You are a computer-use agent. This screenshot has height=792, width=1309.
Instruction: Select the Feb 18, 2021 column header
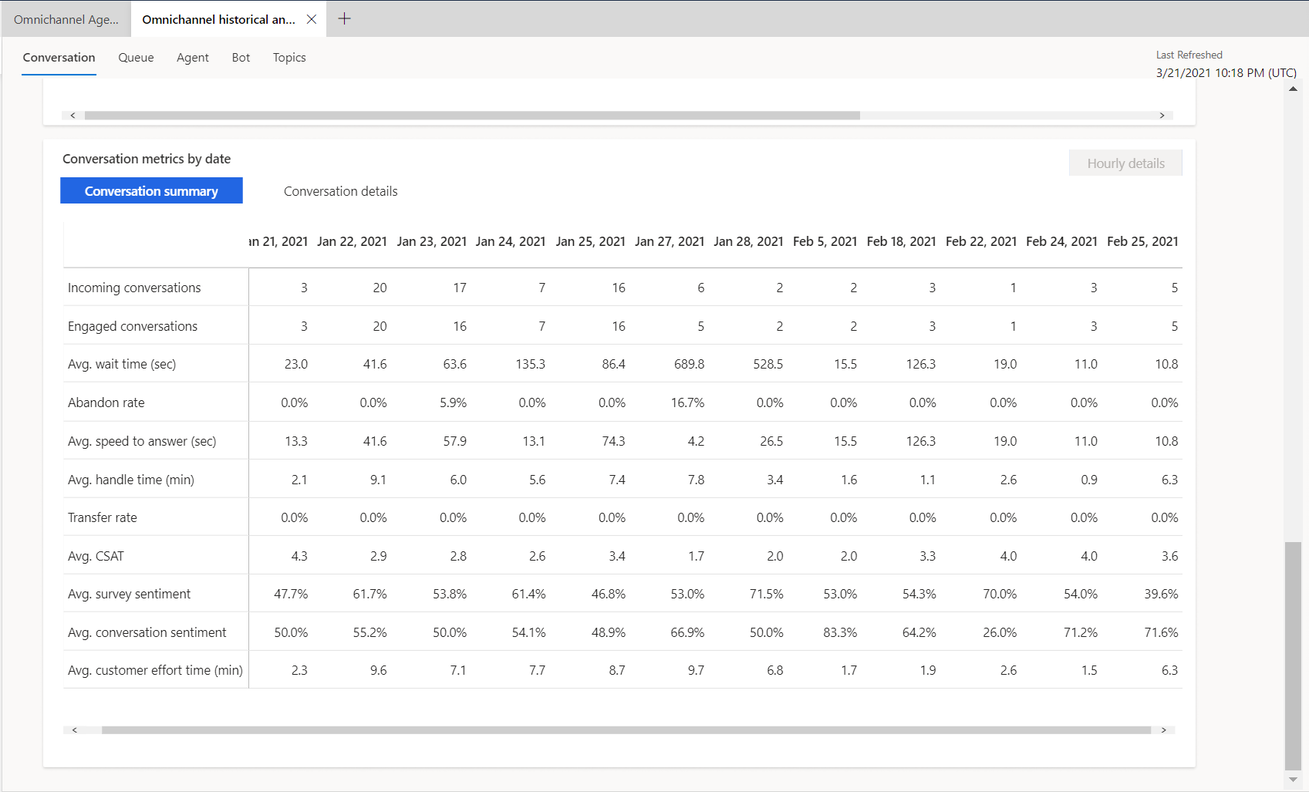pos(901,241)
